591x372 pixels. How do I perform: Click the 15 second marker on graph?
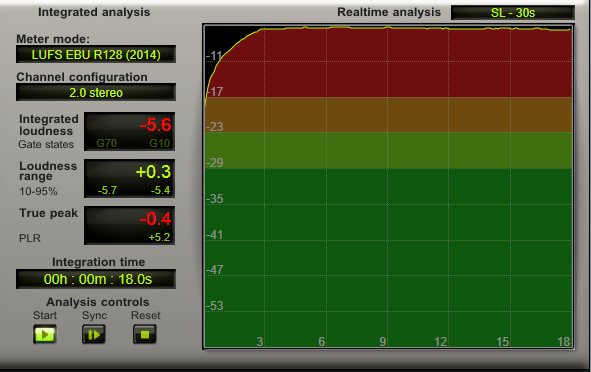[x=502, y=341]
